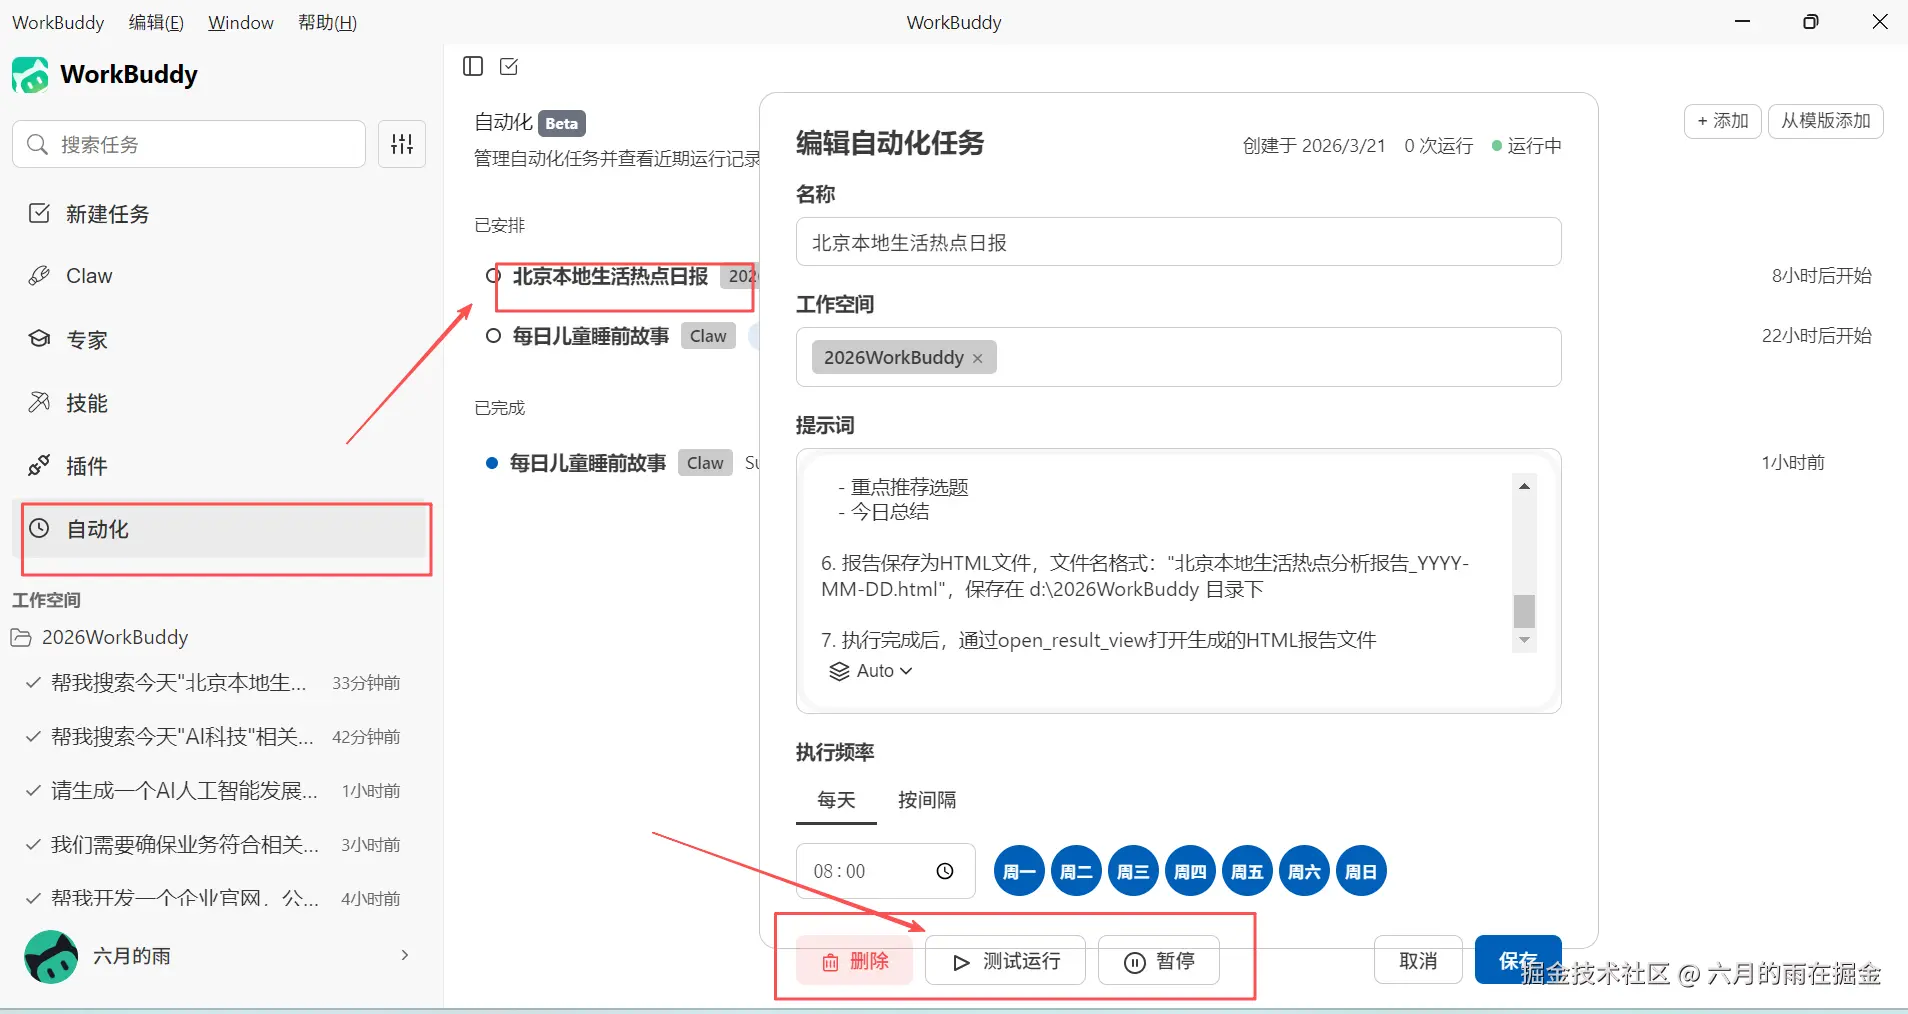The width and height of the screenshot is (1908, 1014).
Task: Open the 帮助(H) menu
Action: click(327, 22)
